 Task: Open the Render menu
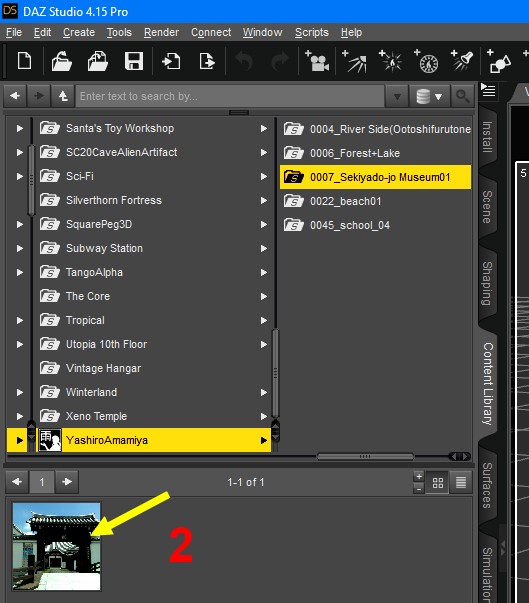pos(161,32)
